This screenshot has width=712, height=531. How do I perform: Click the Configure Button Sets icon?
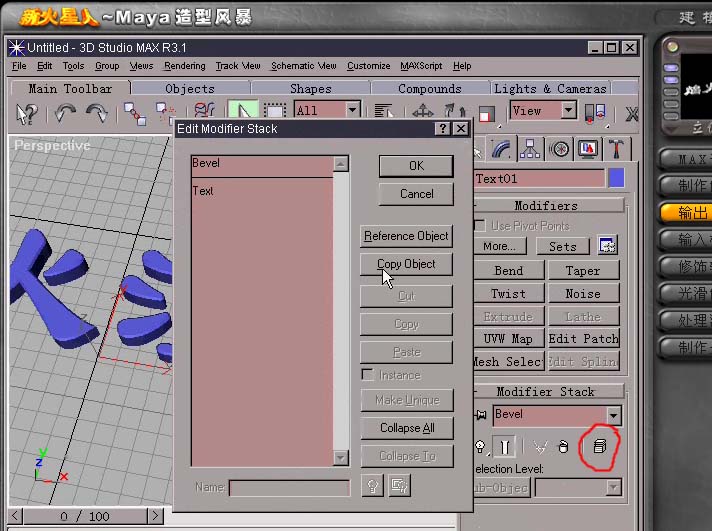(x=607, y=246)
